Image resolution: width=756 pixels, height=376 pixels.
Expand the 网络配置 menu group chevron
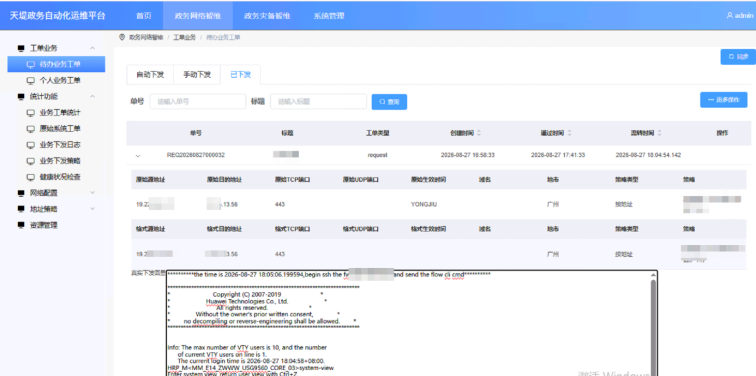pyautogui.click(x=93, y=193)
